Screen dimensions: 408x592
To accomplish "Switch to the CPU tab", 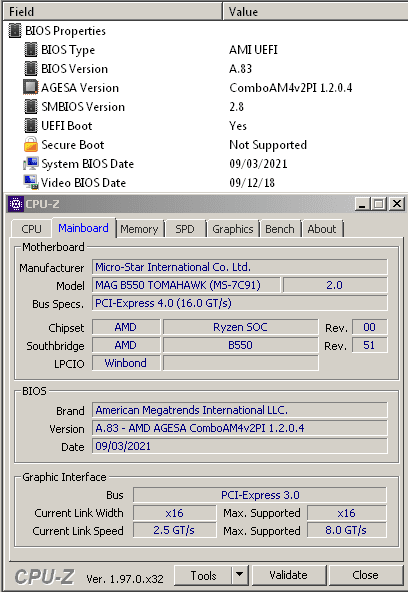I will pyautogui.click(x=31, y=229).
